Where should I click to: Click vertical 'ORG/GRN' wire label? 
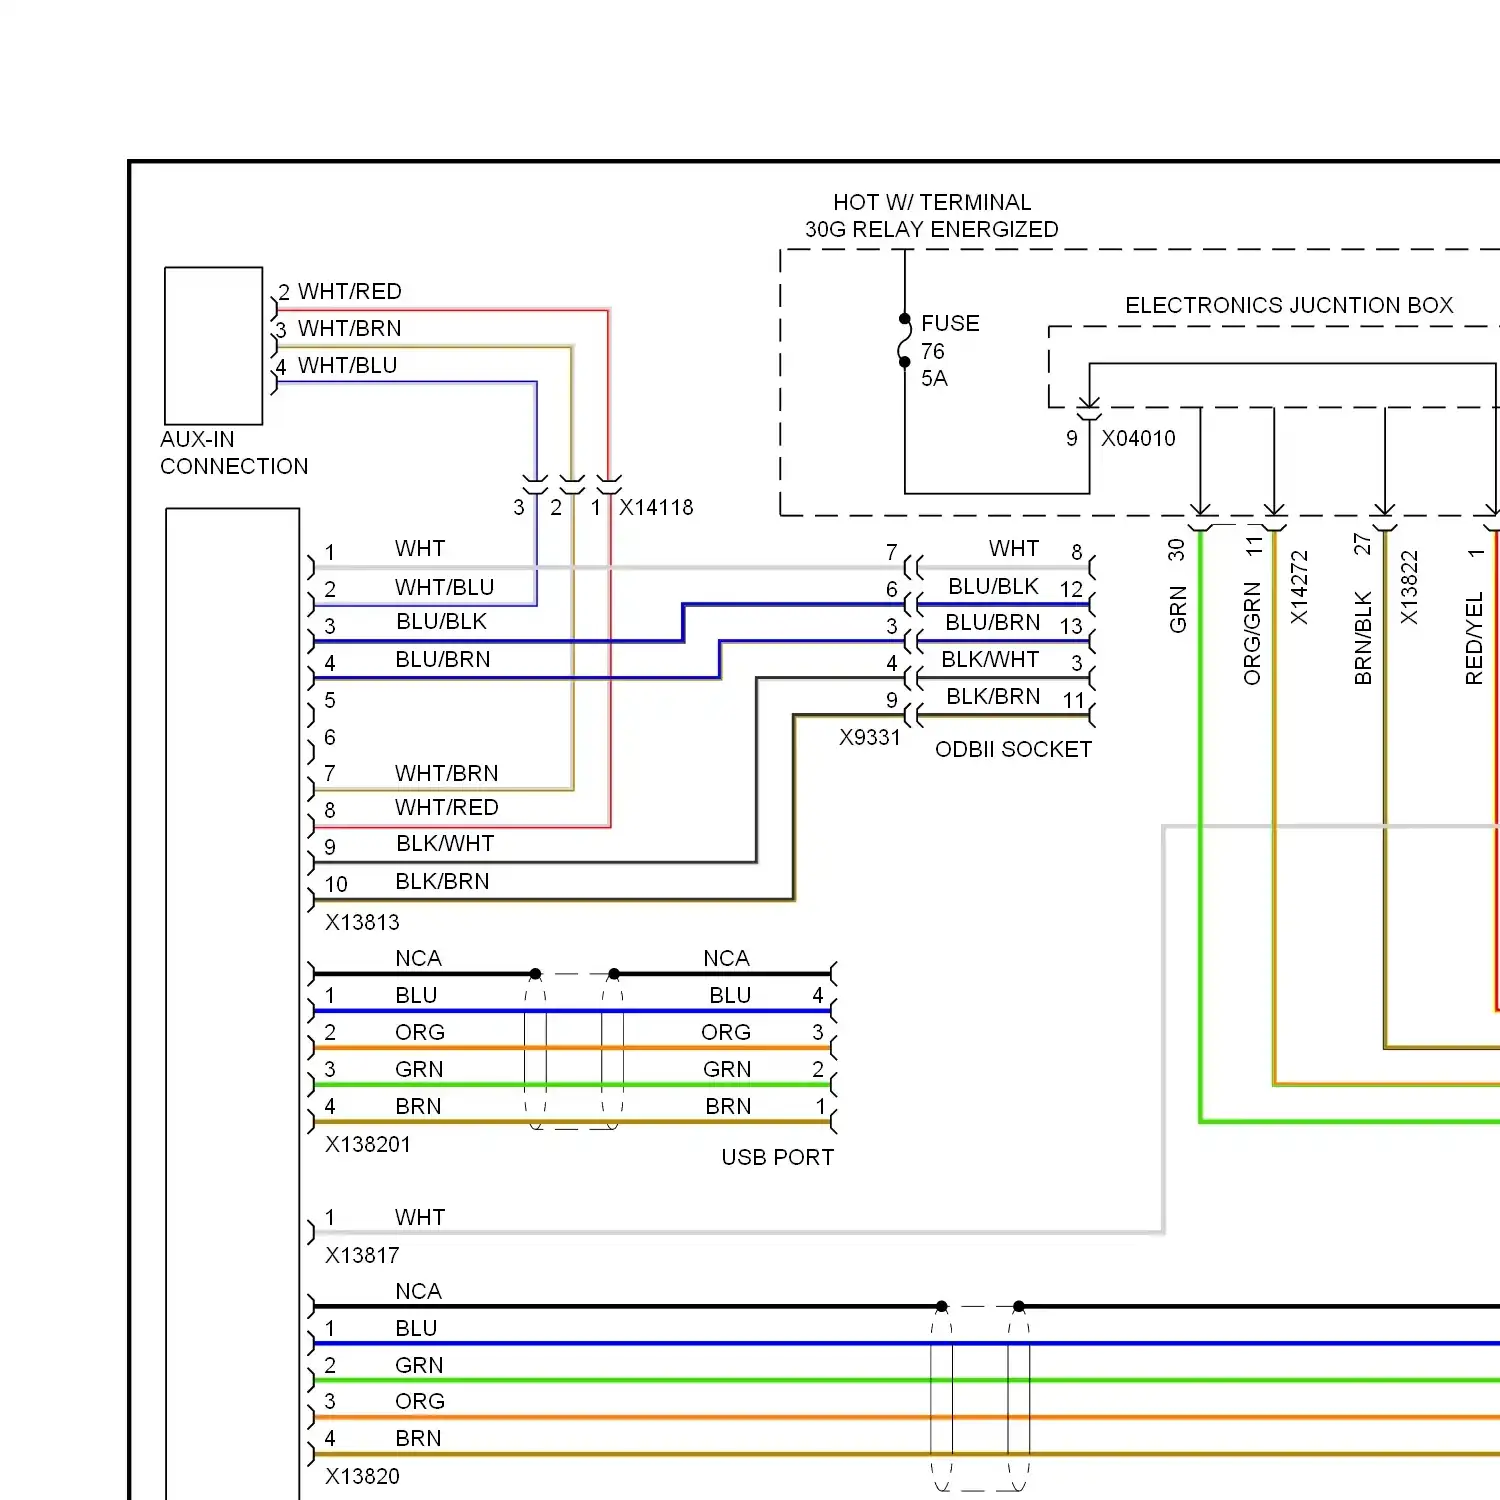click(x=1252, y=634)
